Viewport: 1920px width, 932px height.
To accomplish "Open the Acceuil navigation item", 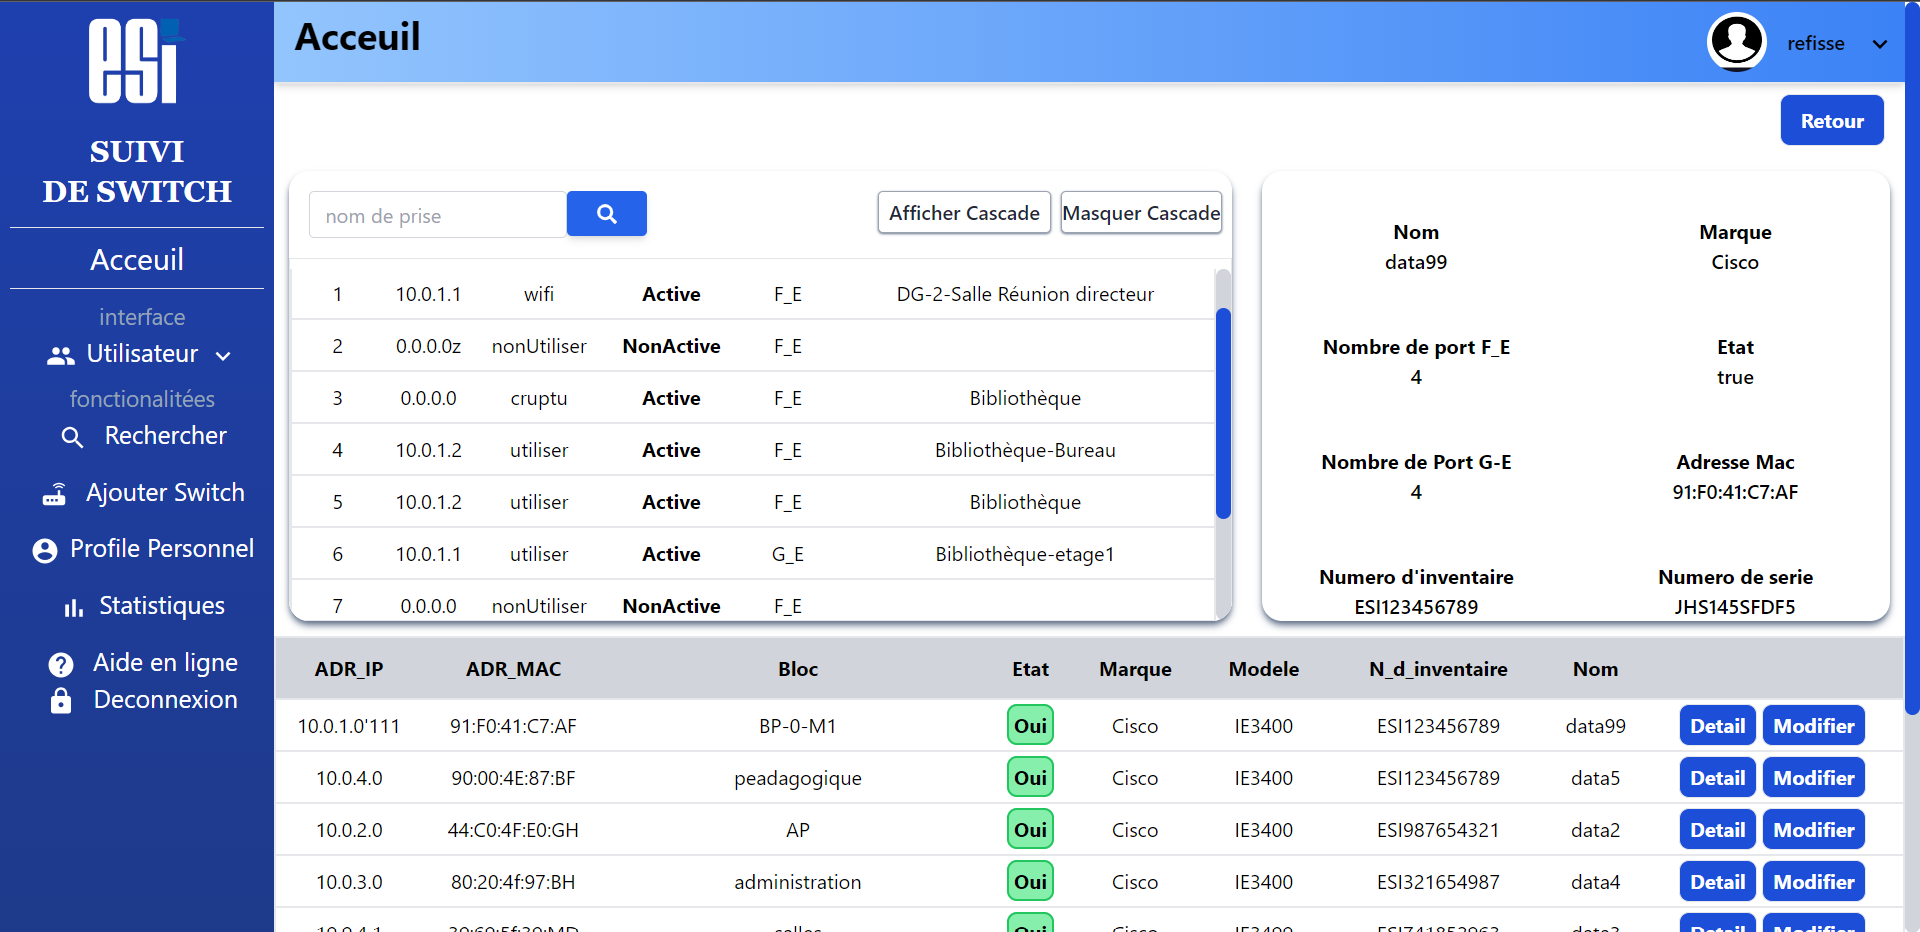I will (x=137, y=260).
